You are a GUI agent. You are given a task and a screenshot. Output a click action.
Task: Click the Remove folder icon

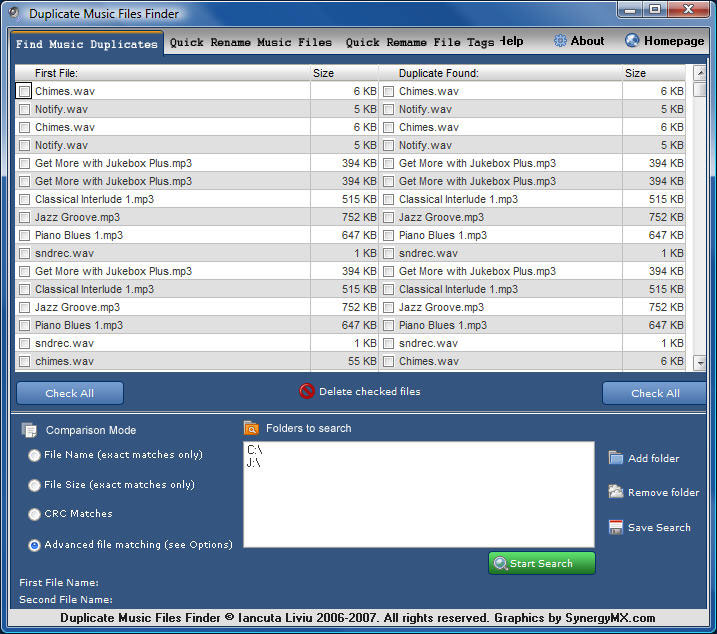[x=615, y=491]
